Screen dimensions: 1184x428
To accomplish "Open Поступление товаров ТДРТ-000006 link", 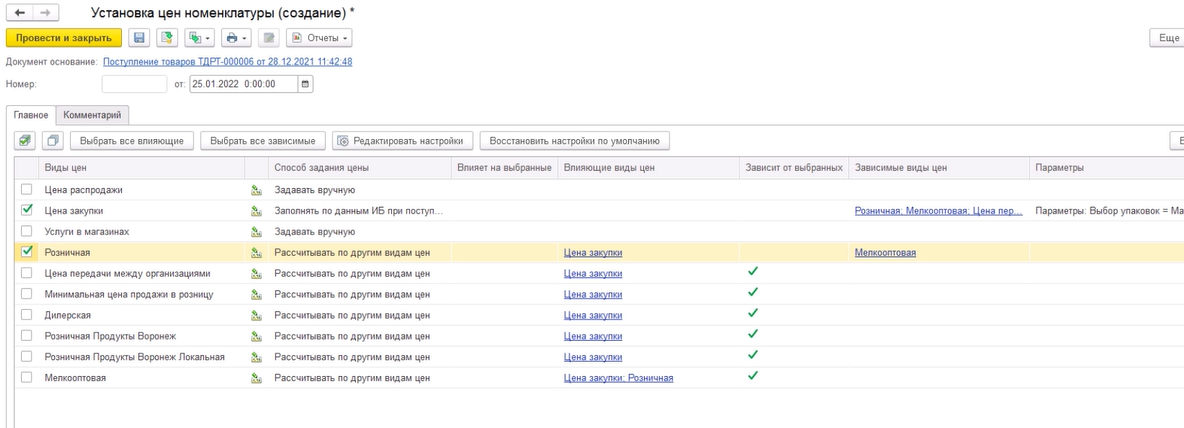I will 227,62.
